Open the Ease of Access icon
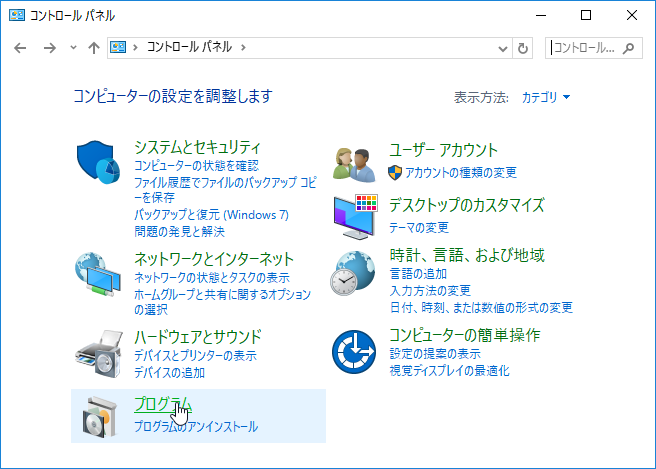Screen dimensions: 656x469 coord(354,352)
